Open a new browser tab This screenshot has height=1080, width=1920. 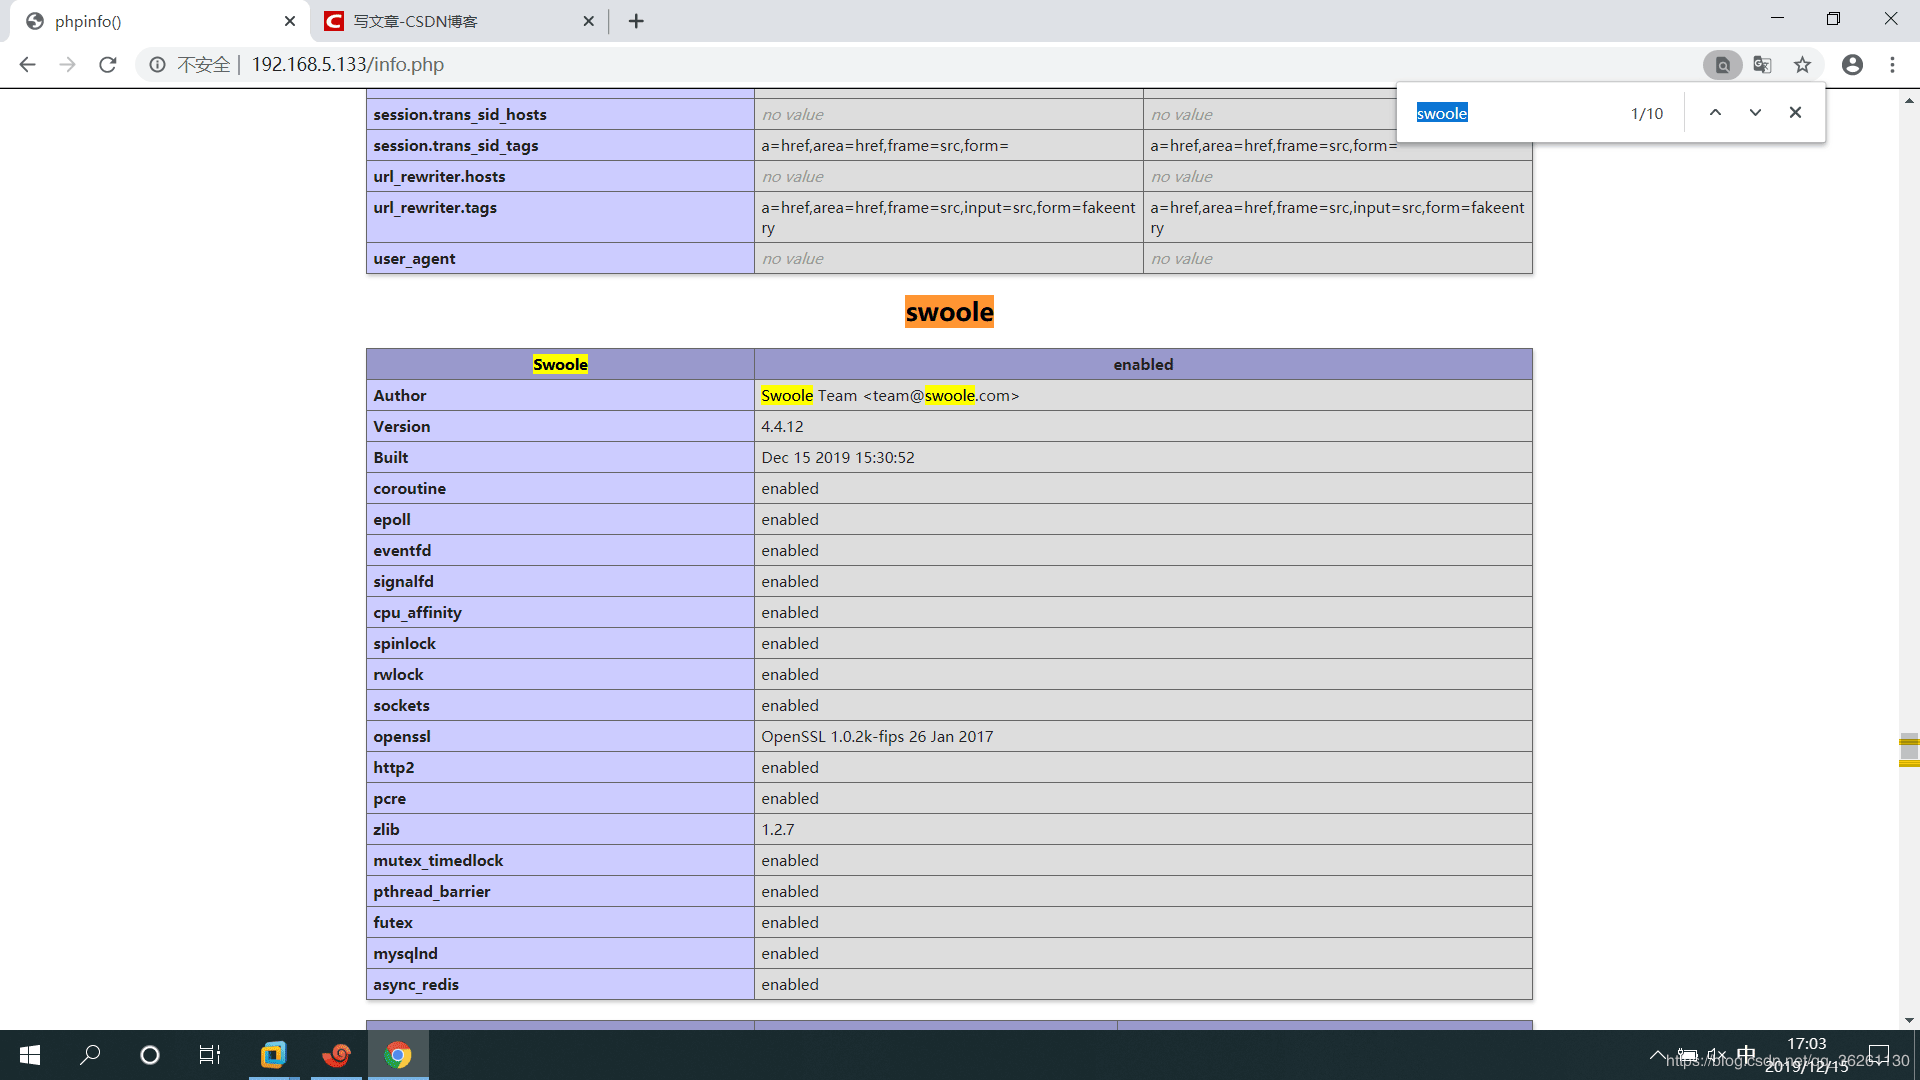point(636,21)
